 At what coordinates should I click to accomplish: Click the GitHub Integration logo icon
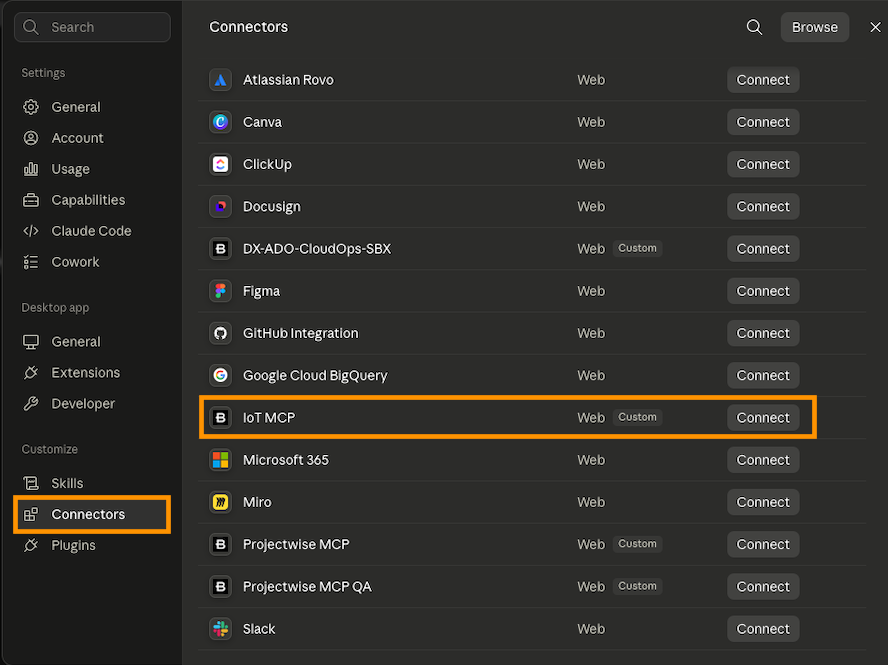click(x=220, y=333)
